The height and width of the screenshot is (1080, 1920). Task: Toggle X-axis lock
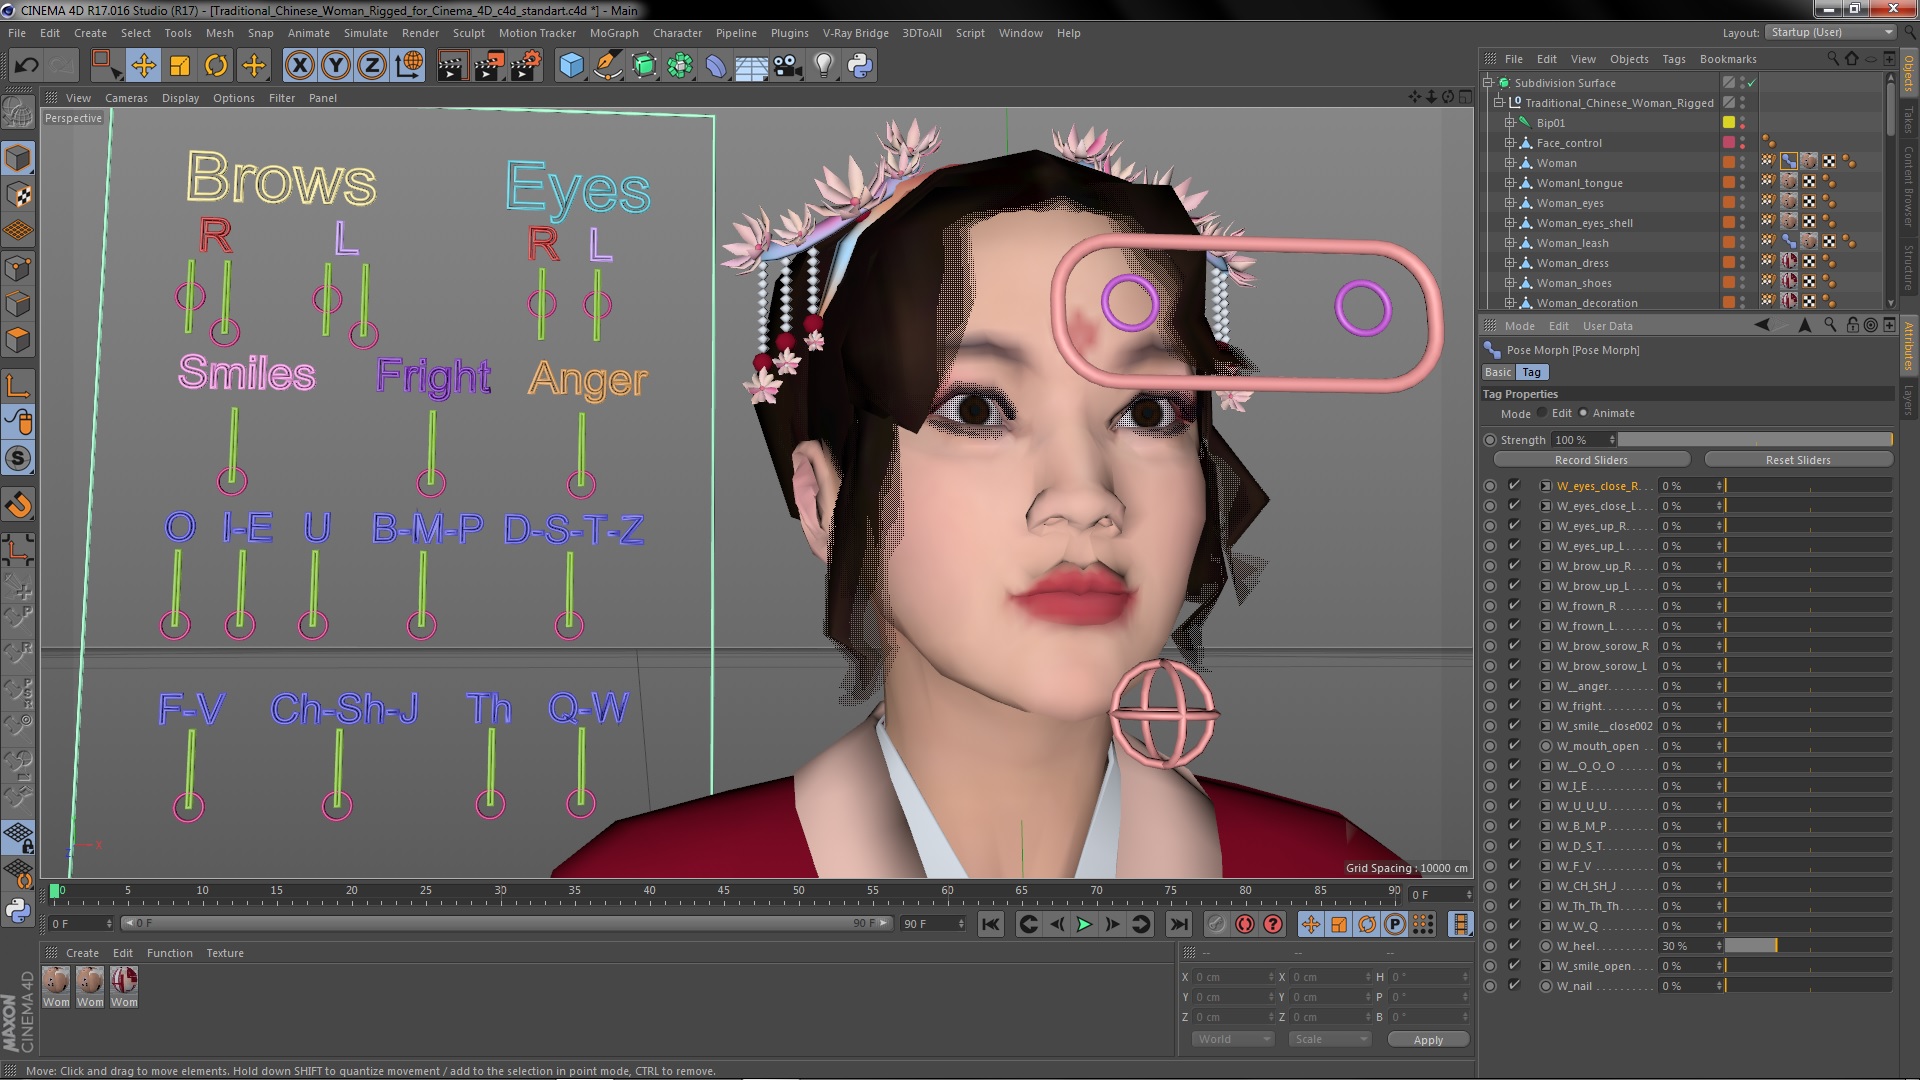tap(299, 66)
